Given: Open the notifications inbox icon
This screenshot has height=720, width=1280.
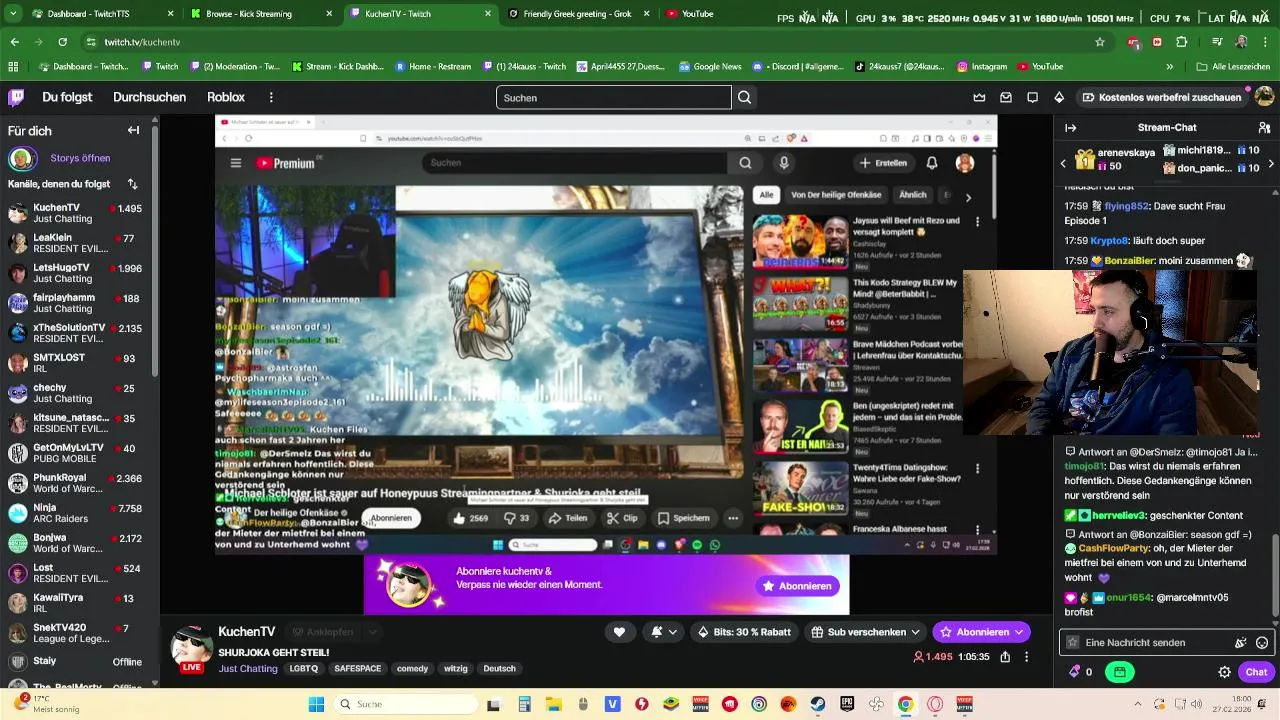Looking at the screenshot, I should tap(1005, 97).
